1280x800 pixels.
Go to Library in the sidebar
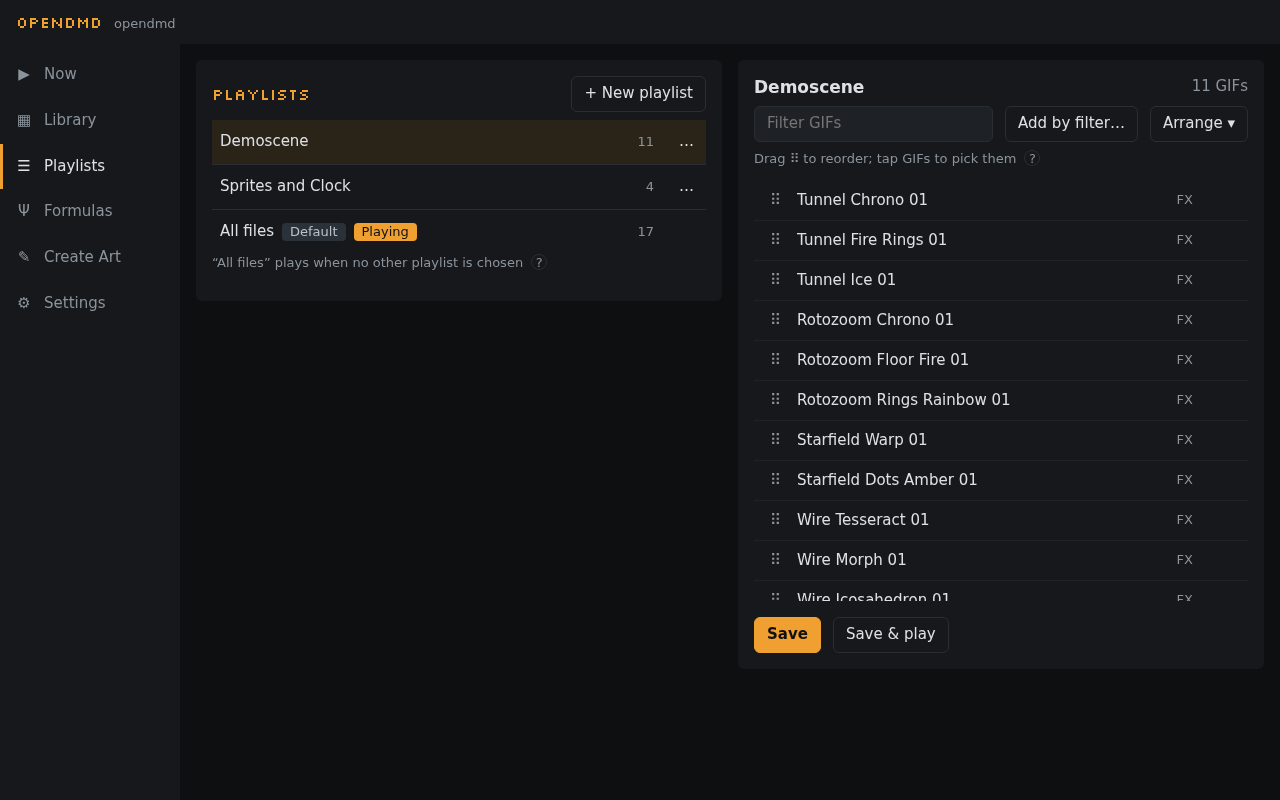click(x=90, y=120)
